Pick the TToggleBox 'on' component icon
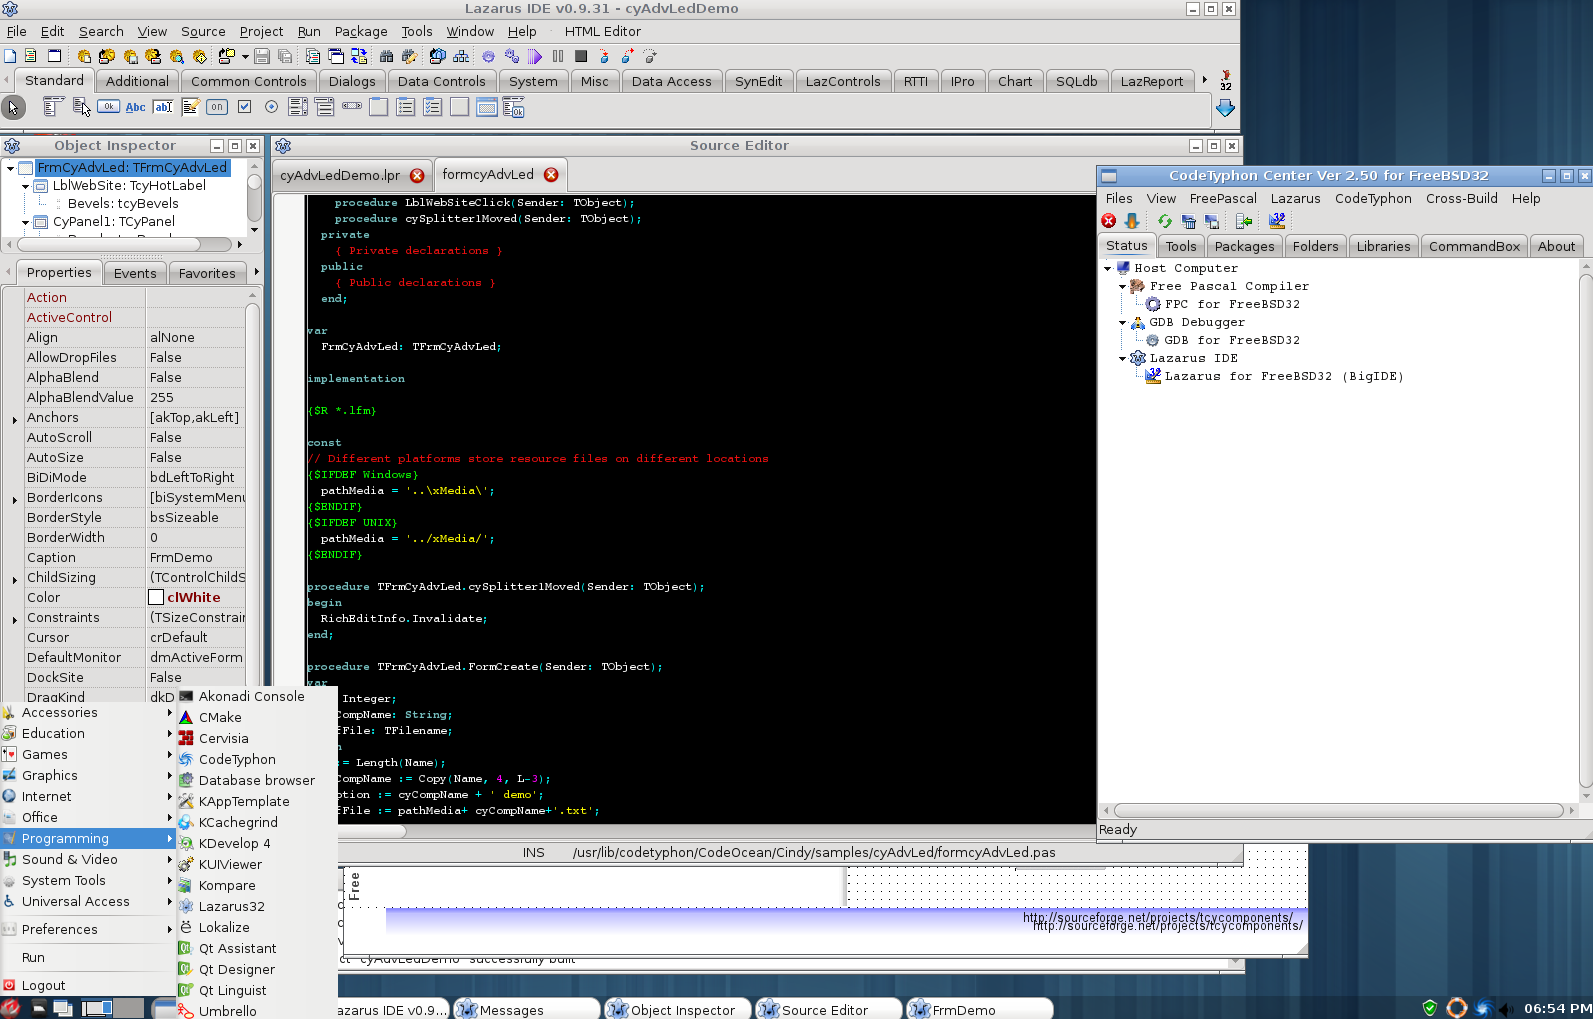The width and height of the screenshot is (1593, 1019). point(217,107)
